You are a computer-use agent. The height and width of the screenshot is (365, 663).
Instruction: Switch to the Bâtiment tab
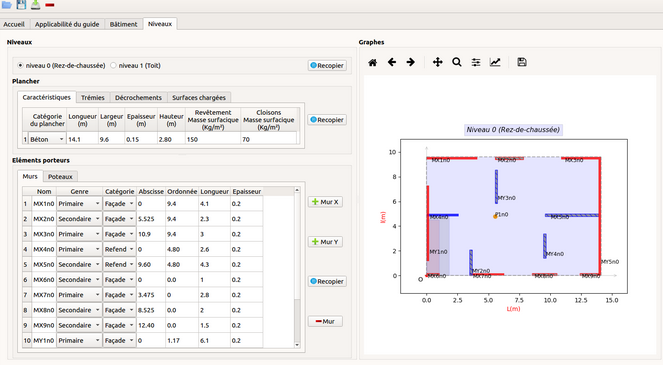(123, 24)
